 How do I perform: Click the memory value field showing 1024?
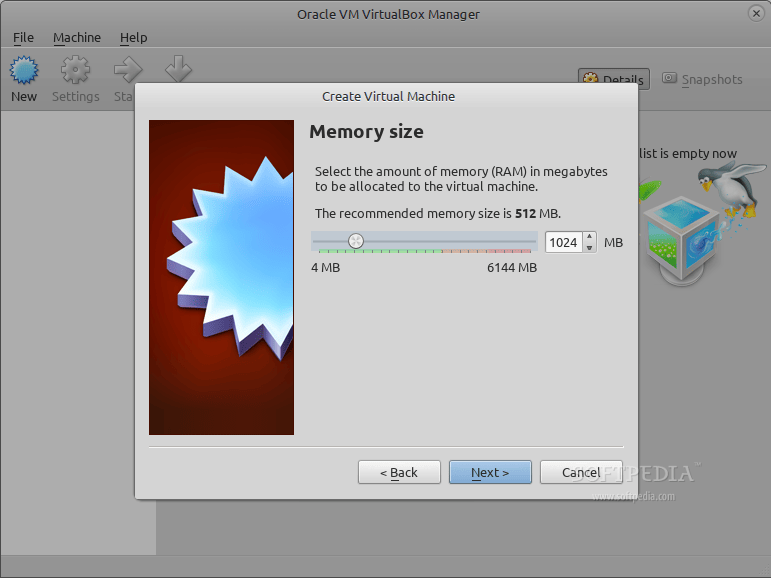tap(564, 242)
